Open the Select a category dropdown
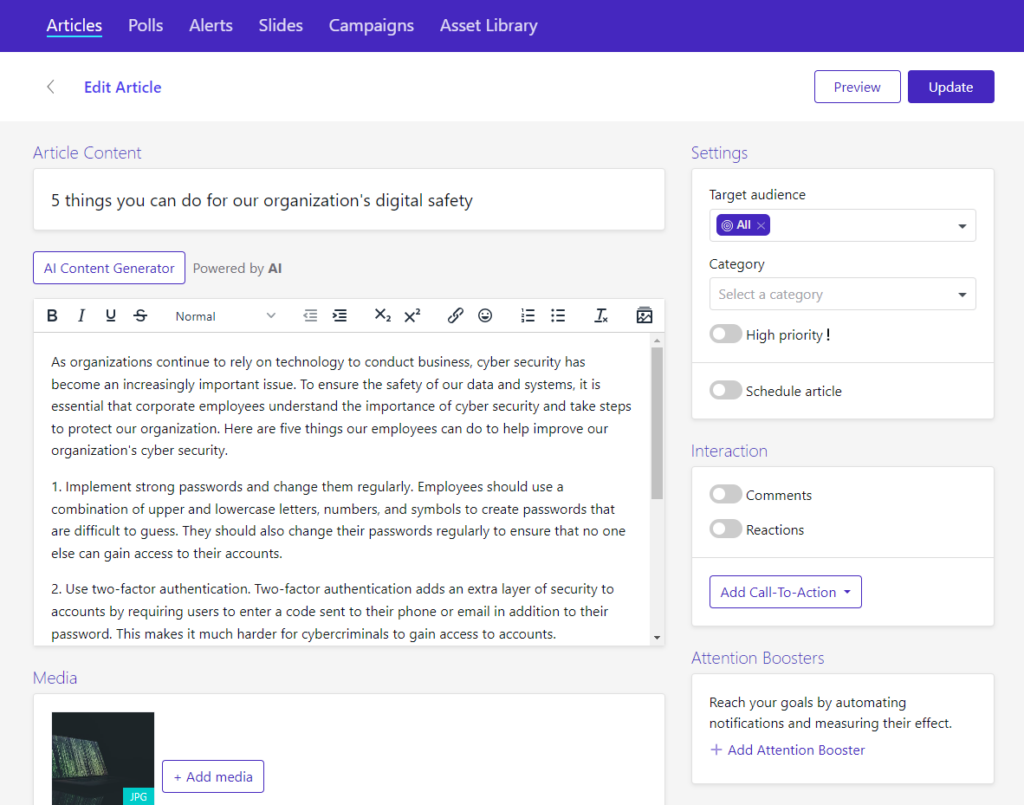The height and width of the screenshot is (805, 1024). 842,294
